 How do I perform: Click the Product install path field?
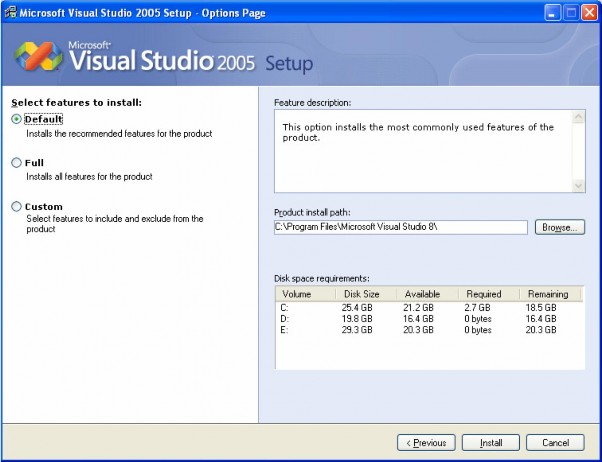point(400,228)
